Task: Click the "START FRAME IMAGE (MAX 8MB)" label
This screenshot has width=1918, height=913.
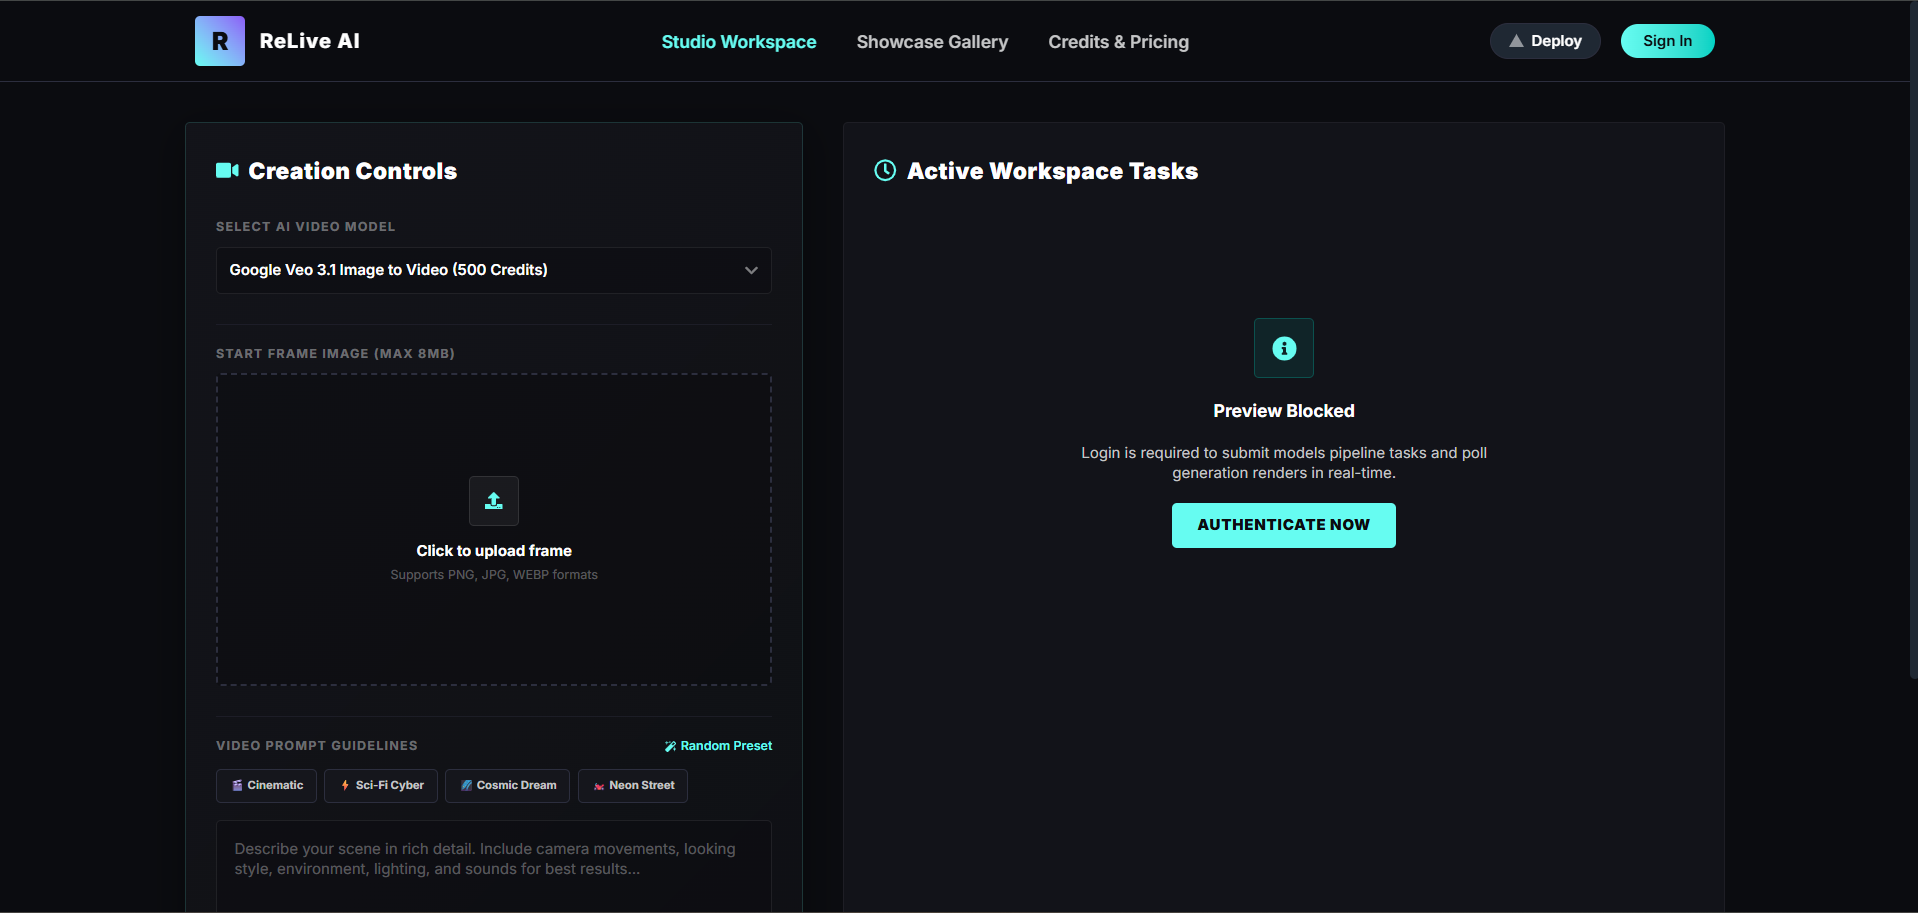Action: (335, 354)
